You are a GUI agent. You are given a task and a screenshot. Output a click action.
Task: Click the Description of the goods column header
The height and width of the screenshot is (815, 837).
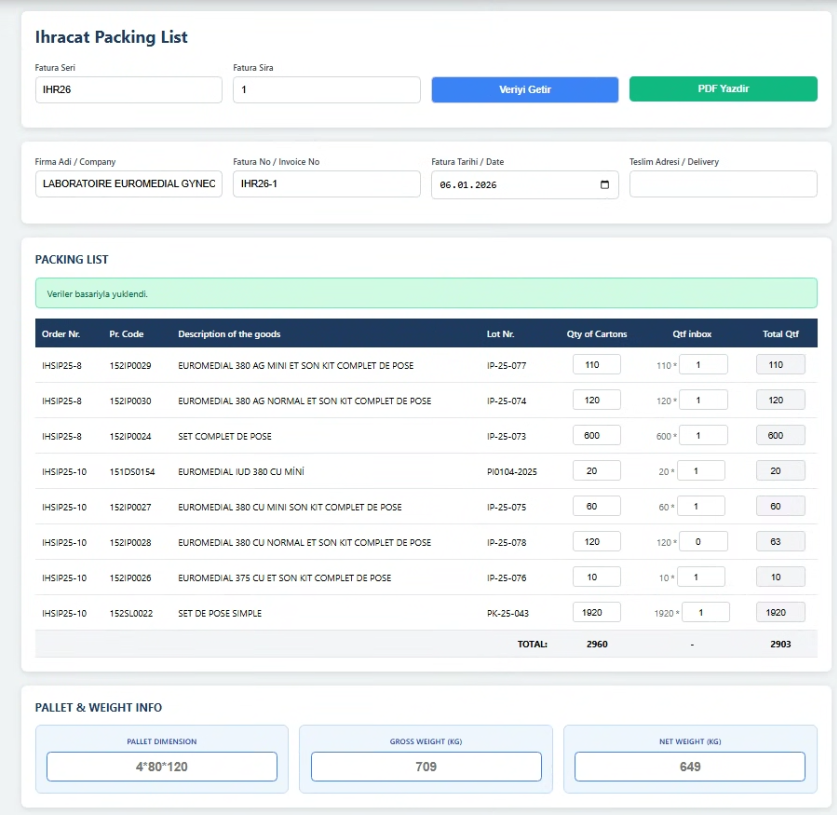click(229, 334)
